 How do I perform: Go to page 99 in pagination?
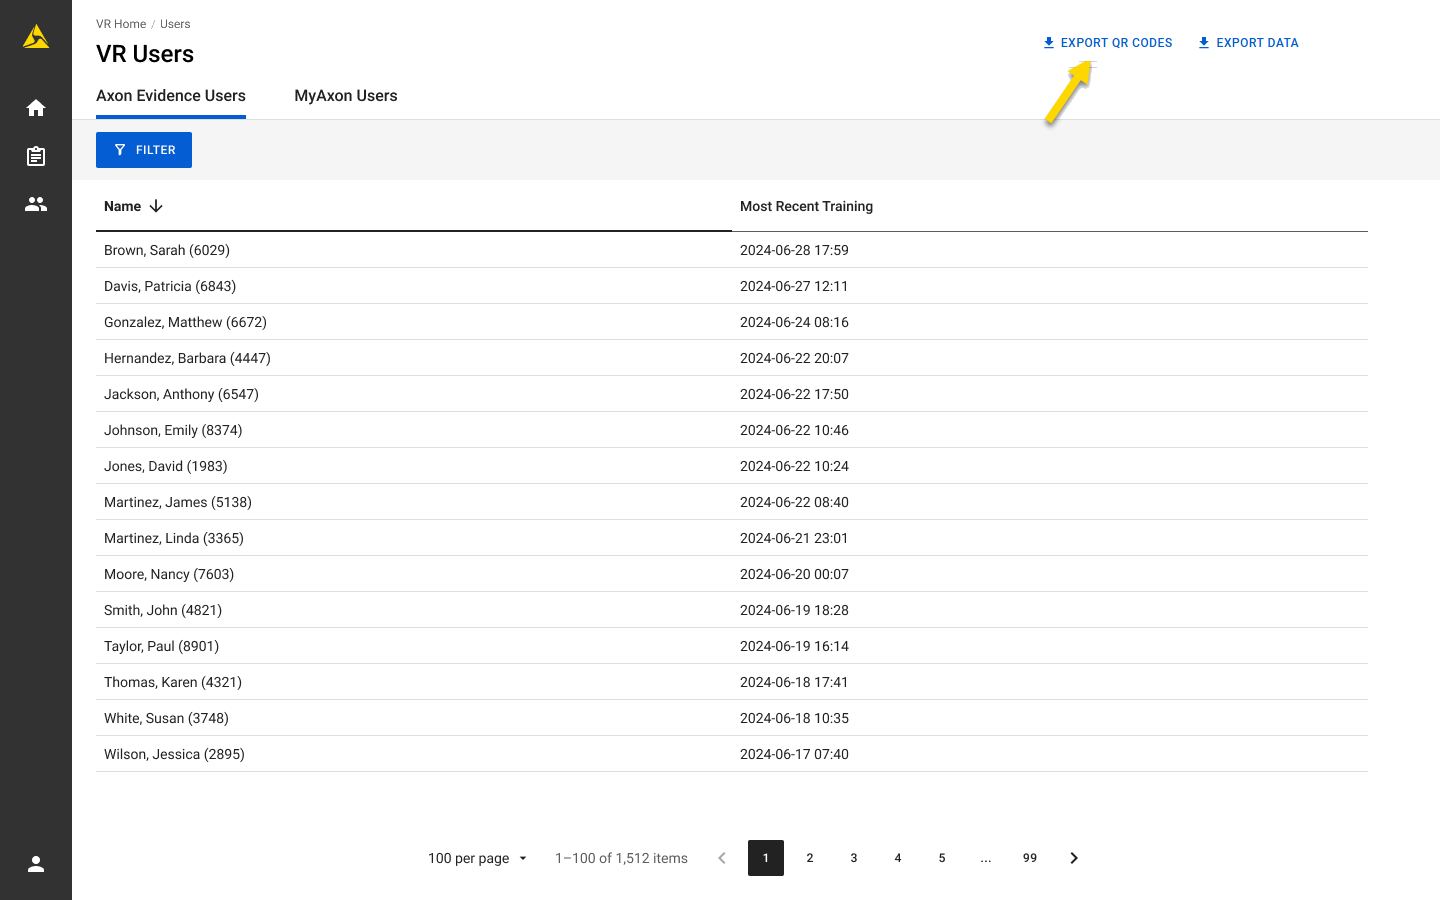click(x=1030, y=858)
